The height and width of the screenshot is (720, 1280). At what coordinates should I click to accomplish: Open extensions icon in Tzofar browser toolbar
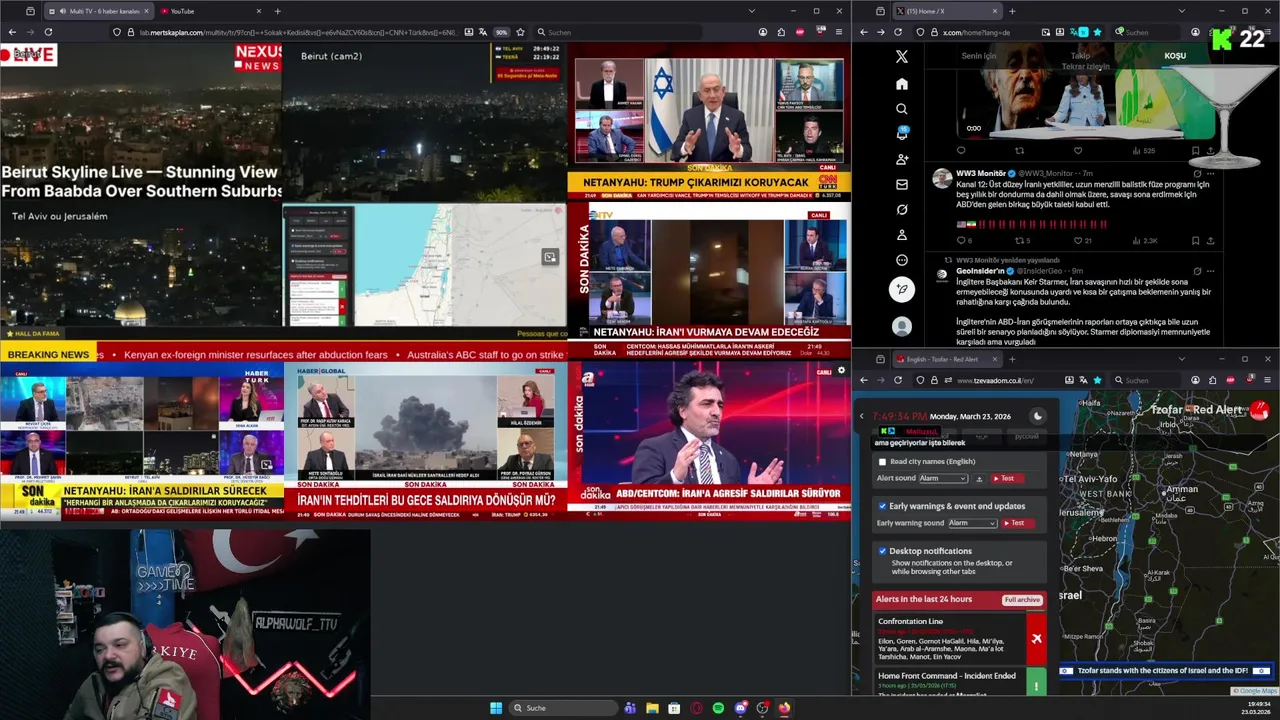point(1213,380)
